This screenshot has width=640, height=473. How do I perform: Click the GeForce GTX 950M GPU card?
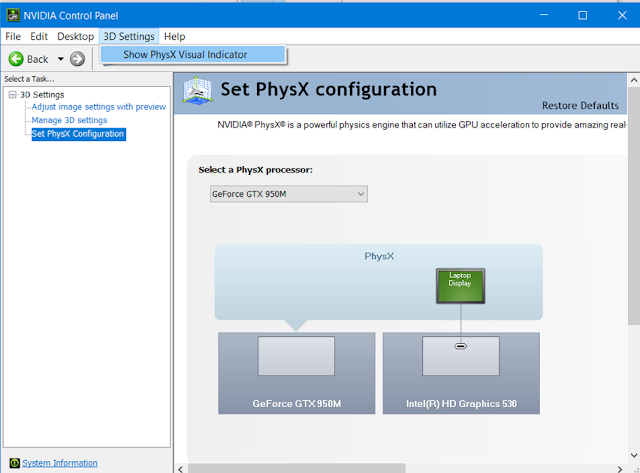(x=296, y=373)
